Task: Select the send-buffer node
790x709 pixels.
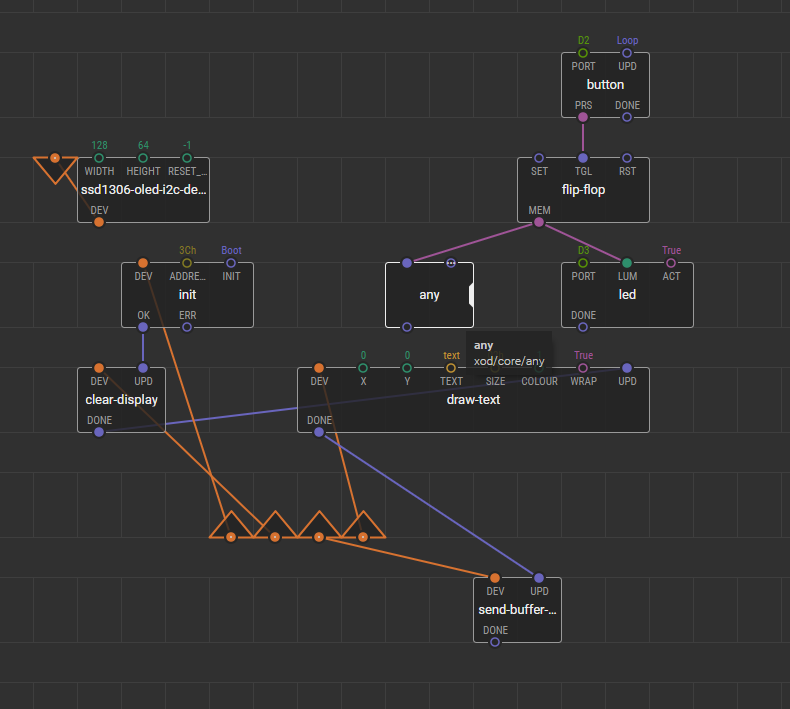Action: click(517, 610)
